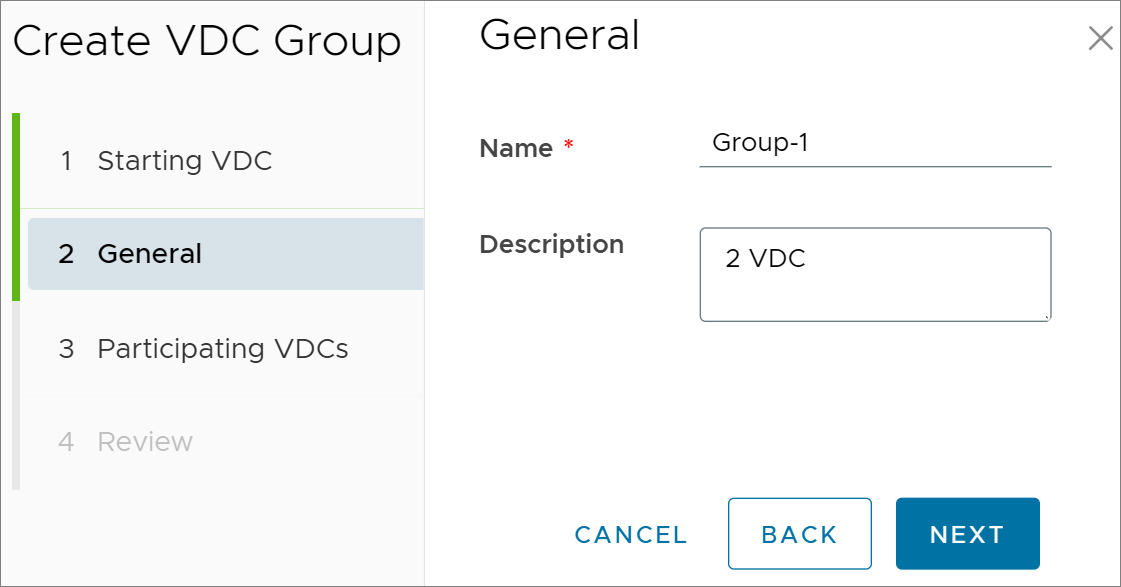This screenshot has width=1121, height=587.
Task: Click the Name field containing Group-1
Action: click(875, 143)
